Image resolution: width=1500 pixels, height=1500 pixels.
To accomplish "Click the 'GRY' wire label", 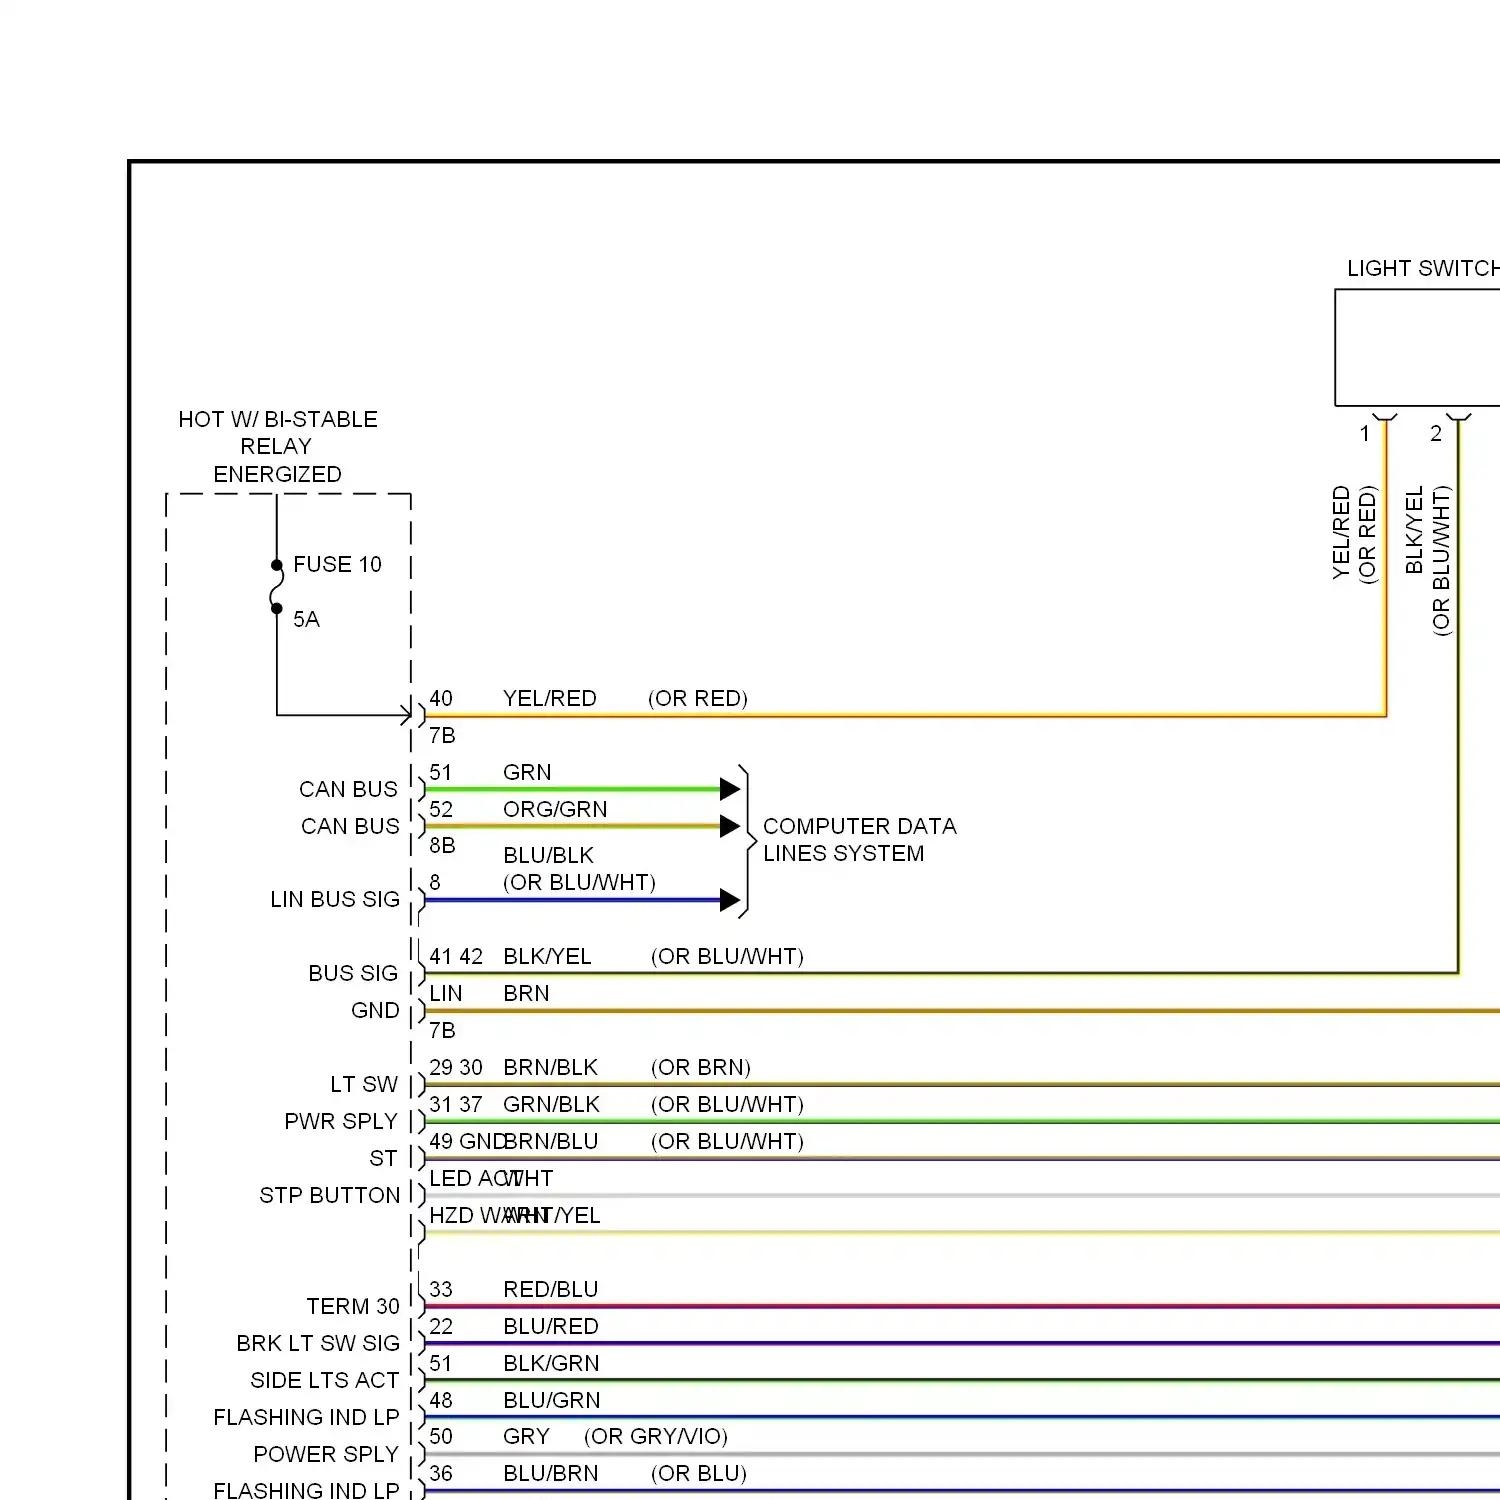I will (x=526, y=1436).
